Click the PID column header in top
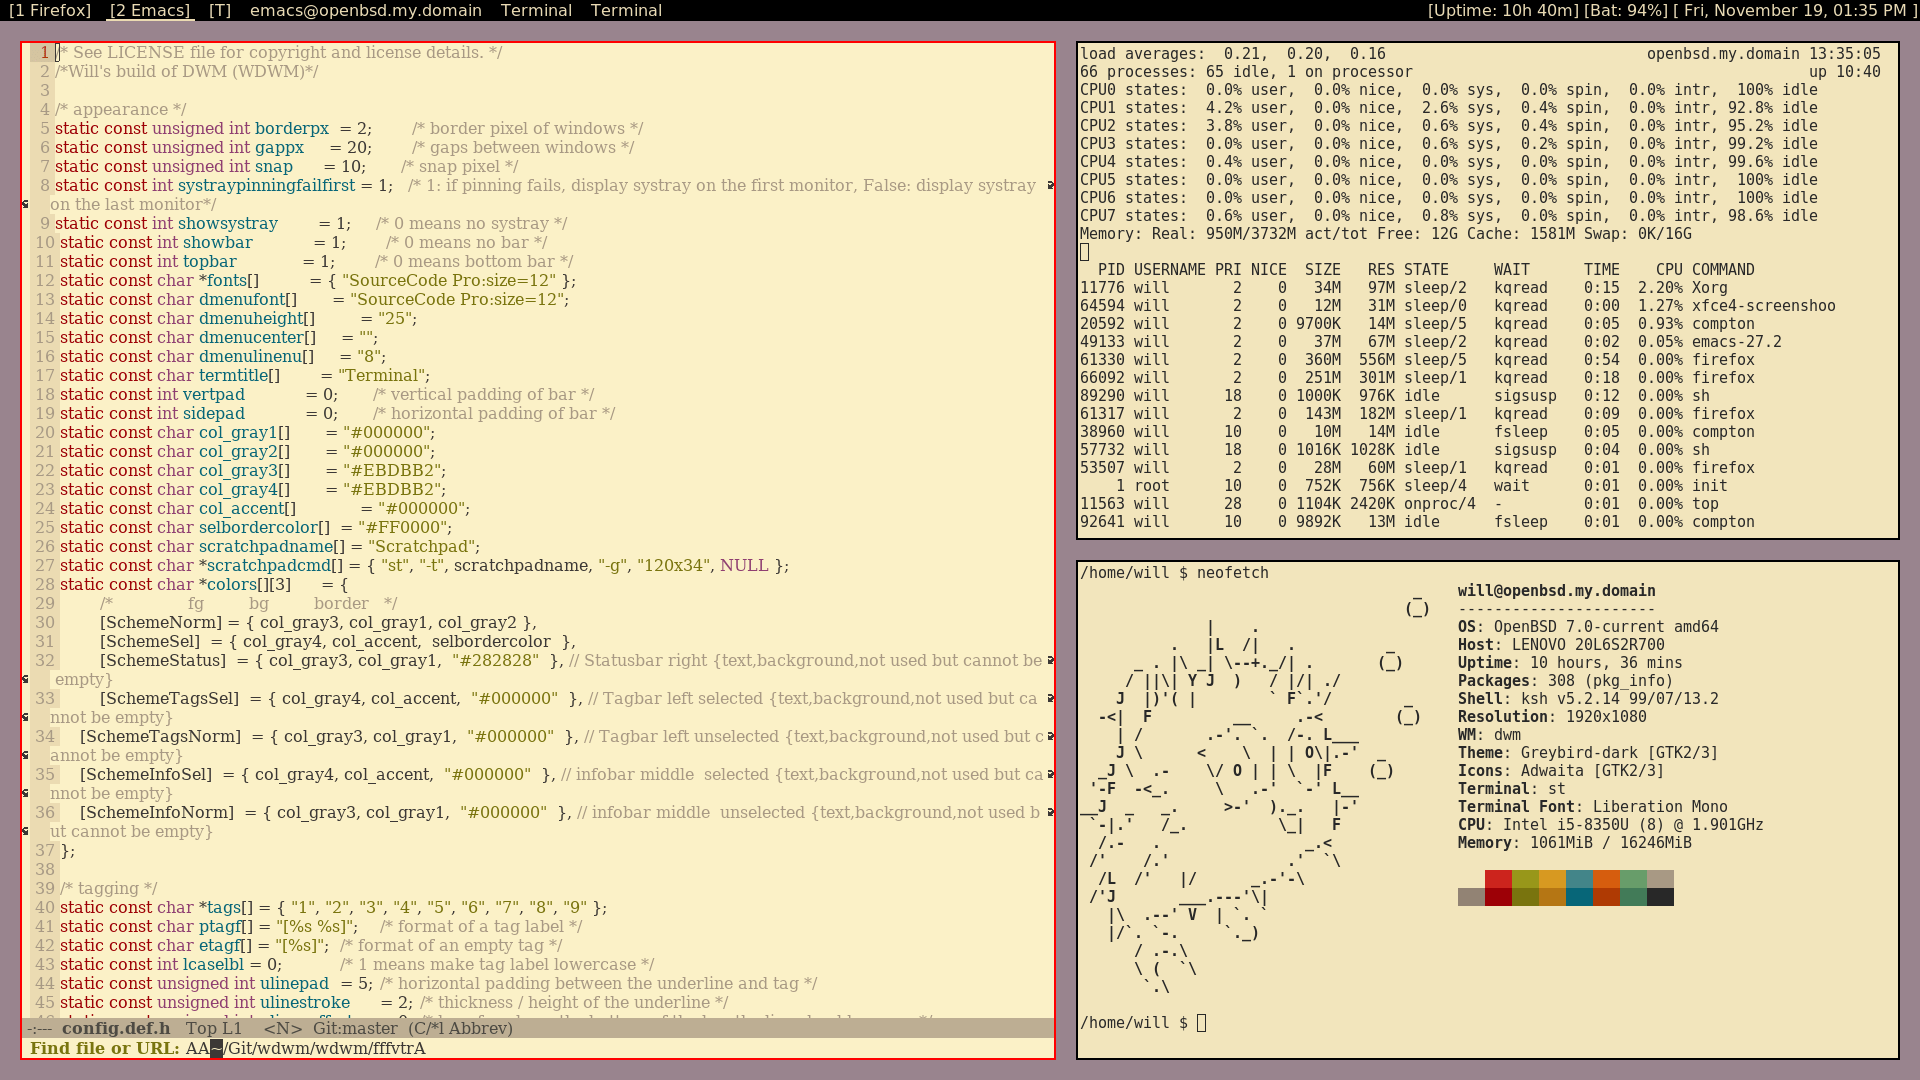The height and width of the screenshot is (1080, 1920). [x=1111, y=269]
